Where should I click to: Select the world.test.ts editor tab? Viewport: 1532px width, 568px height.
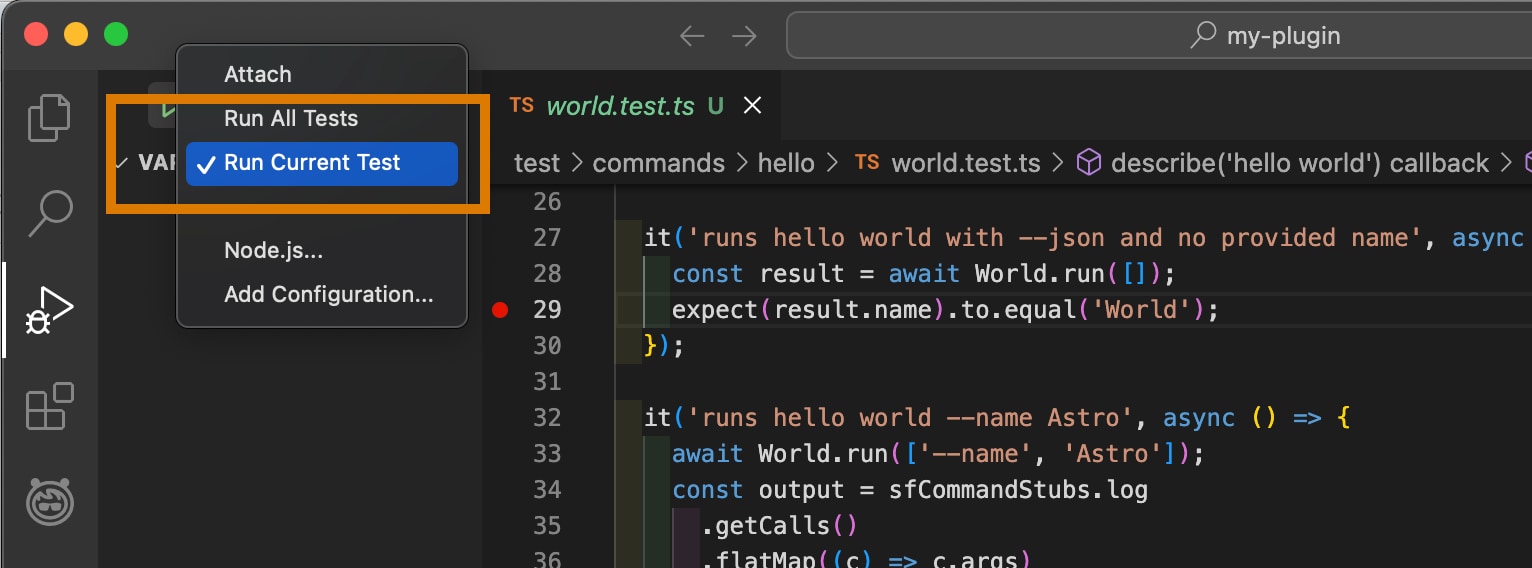click(x=636, y=106)
